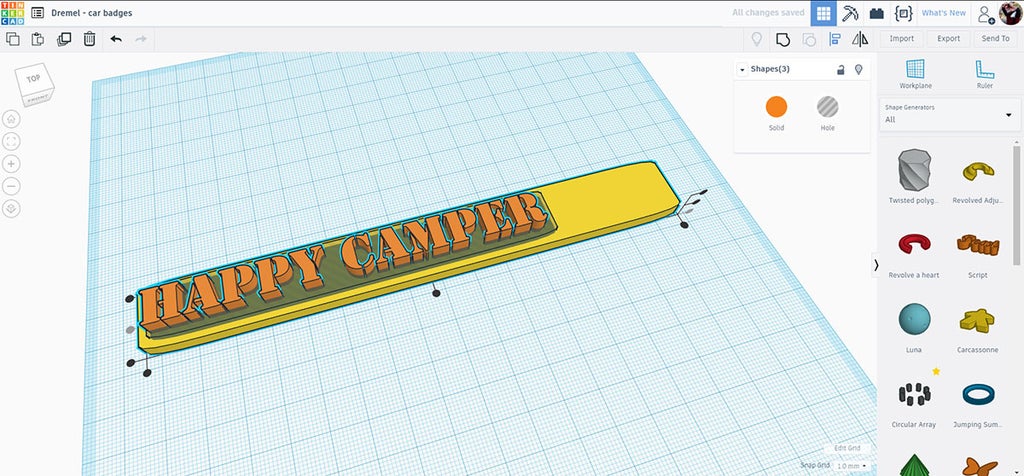The height and width of the screenshot is (476, 1024).
Task: Click the Duplicate and repeat icon
Action: tap(64, 39)
